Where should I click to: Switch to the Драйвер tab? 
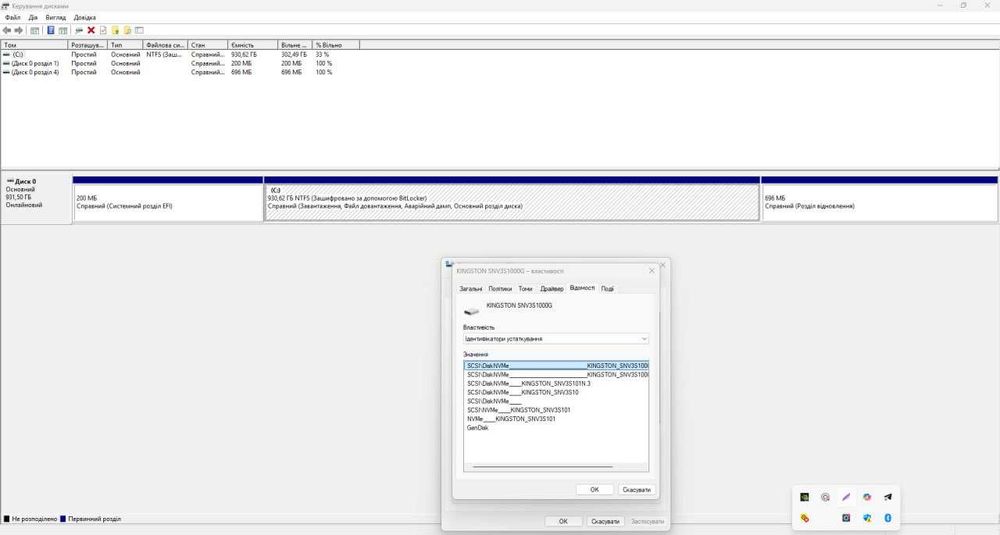pos(552,289)
